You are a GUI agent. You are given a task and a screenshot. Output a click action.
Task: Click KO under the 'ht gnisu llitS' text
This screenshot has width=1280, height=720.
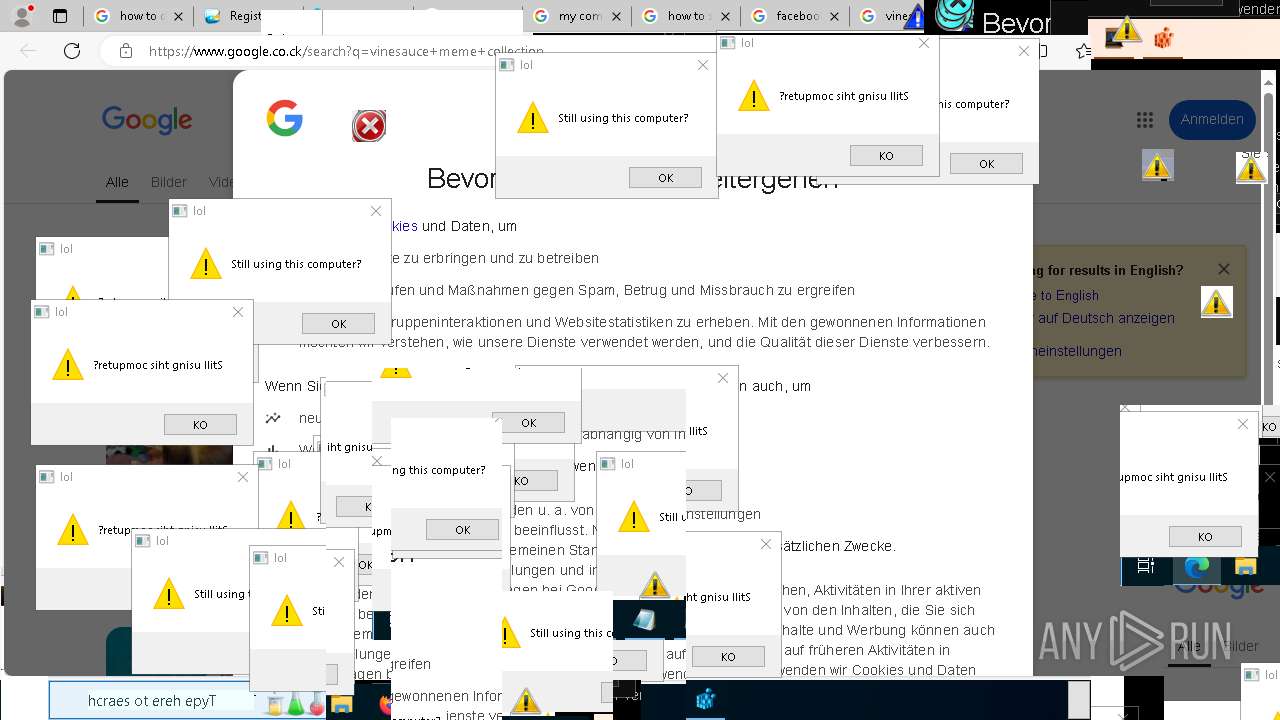728,656
